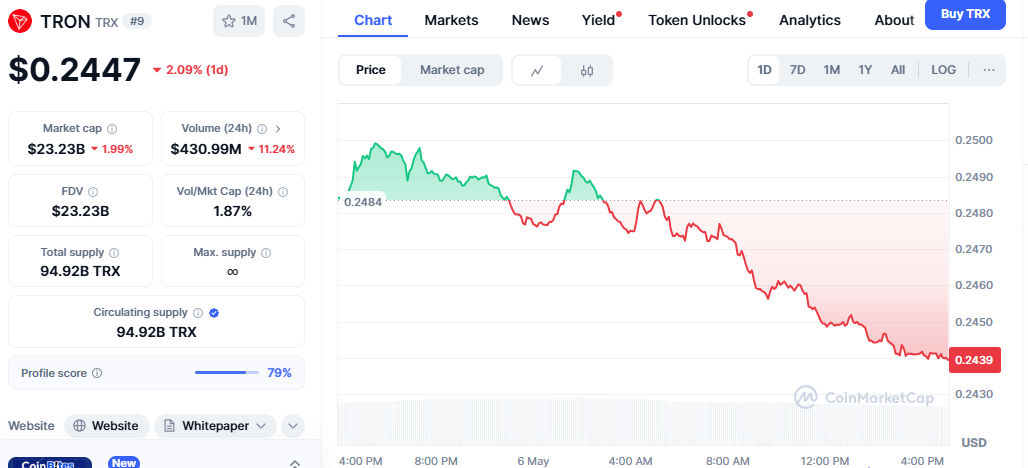
Task: Click the Buy TRX button
Action: click(x=964, y=15)
